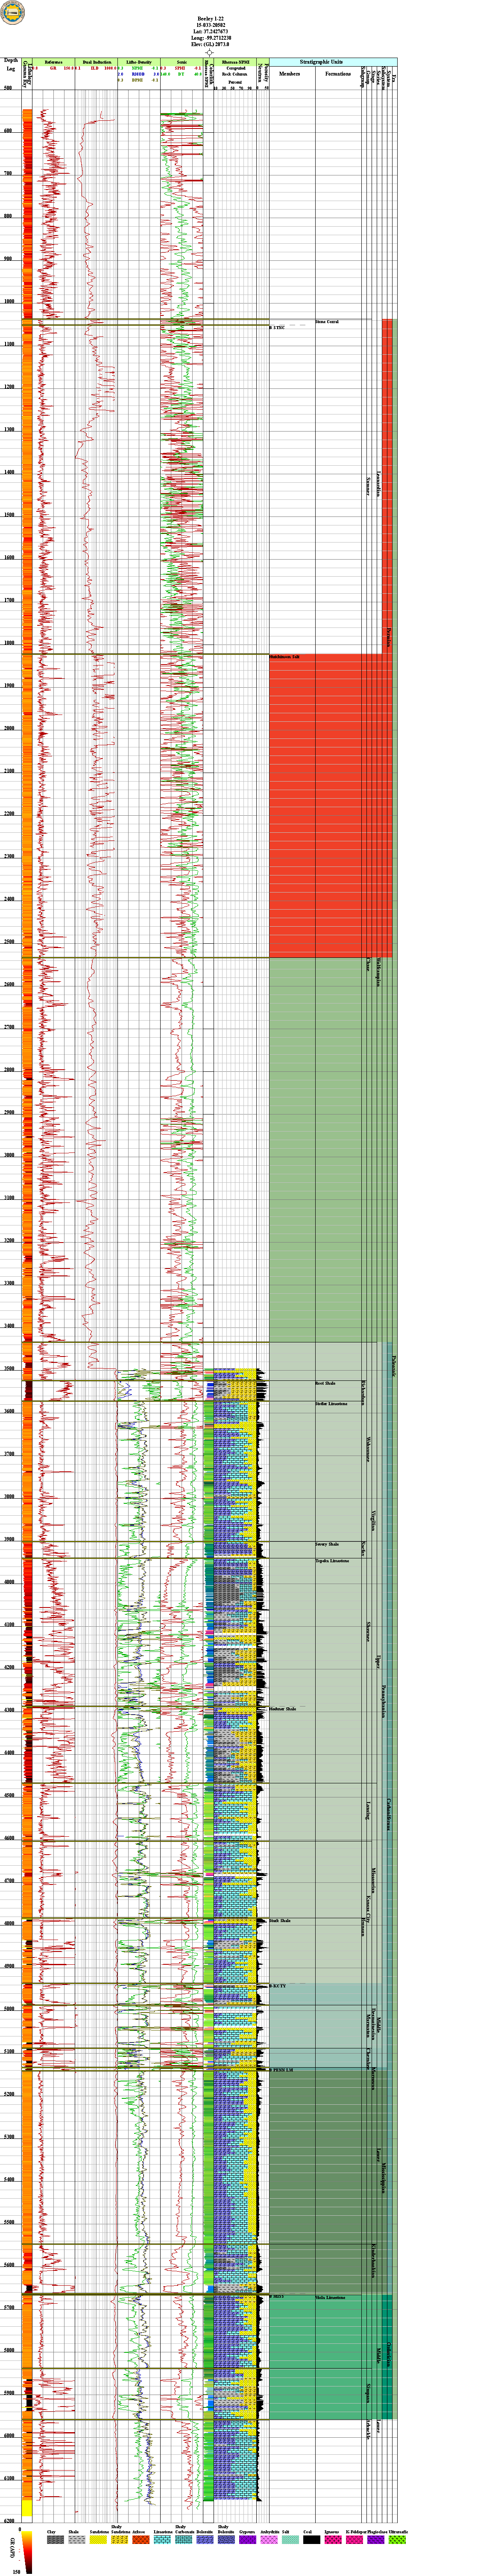This screenshot has height=2576, width=504.
Task: Click the 'Lat: 37.2427673' line
Action: pyautogui.click(x=210, y=31)
